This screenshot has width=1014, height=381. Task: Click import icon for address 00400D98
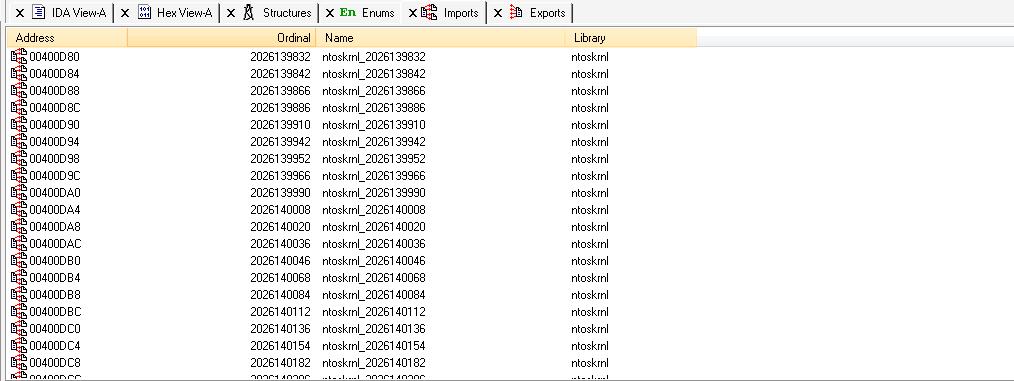point(19,158)
